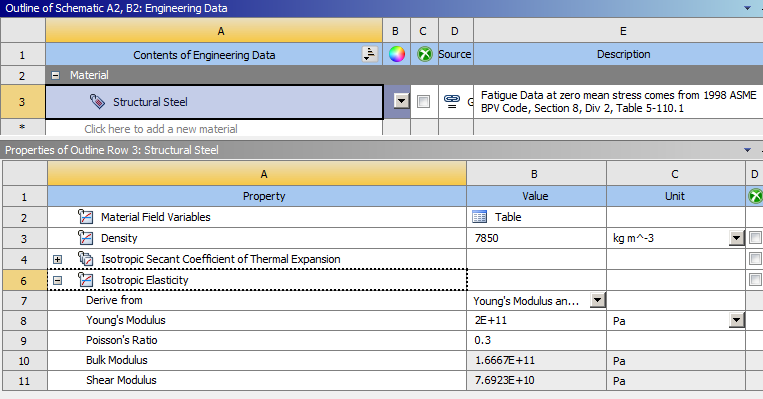Click here to add a new material

161,129
